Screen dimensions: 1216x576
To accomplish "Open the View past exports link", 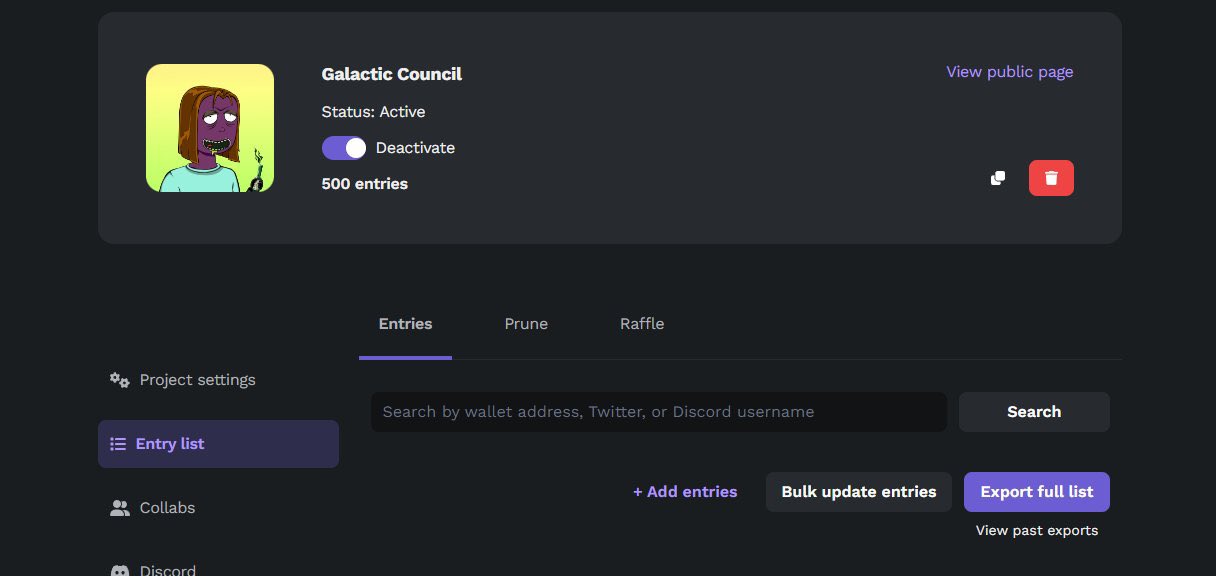I will [1037, 531].
